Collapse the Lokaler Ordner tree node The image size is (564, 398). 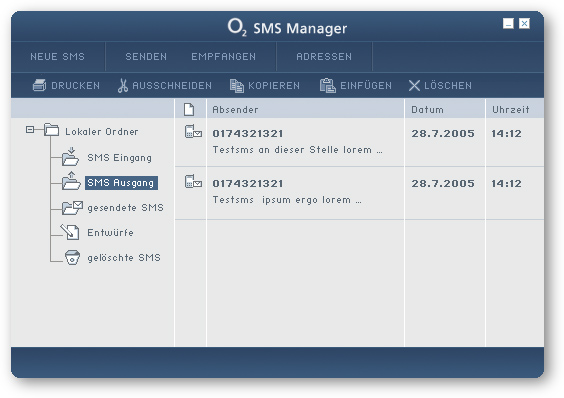[x=30, y=129]
